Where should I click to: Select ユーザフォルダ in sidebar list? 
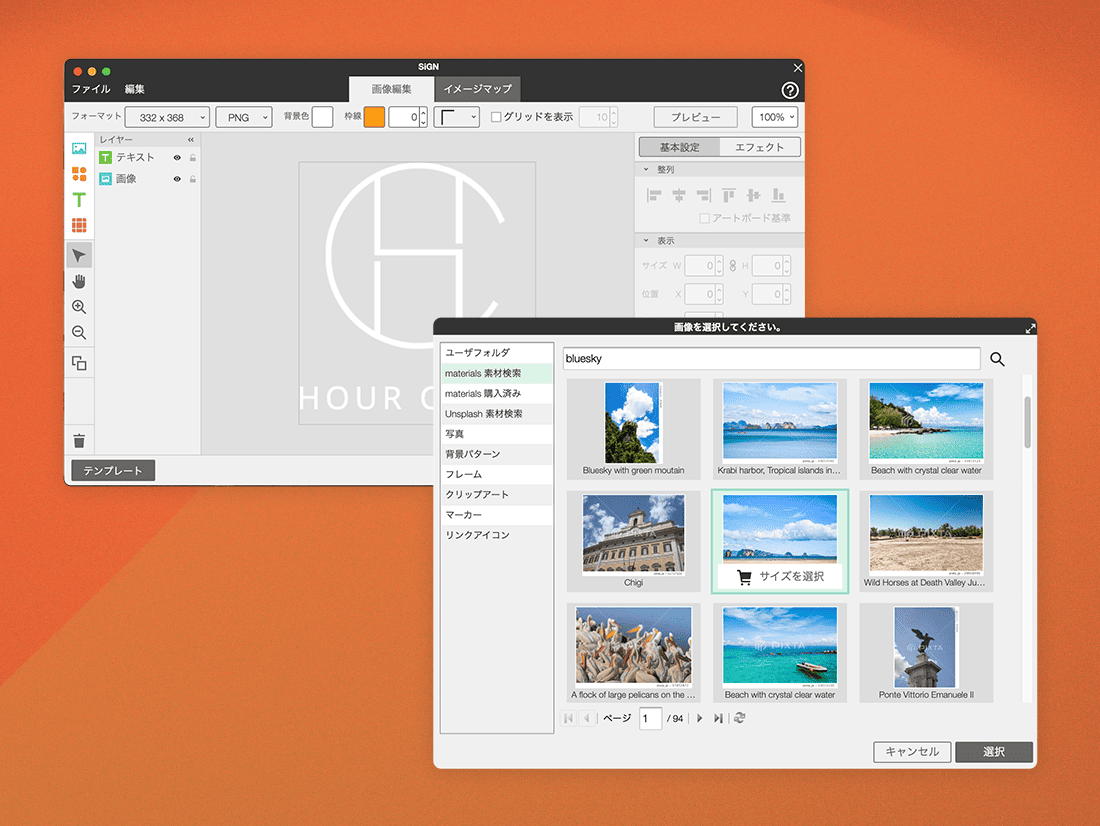point(497,353)
